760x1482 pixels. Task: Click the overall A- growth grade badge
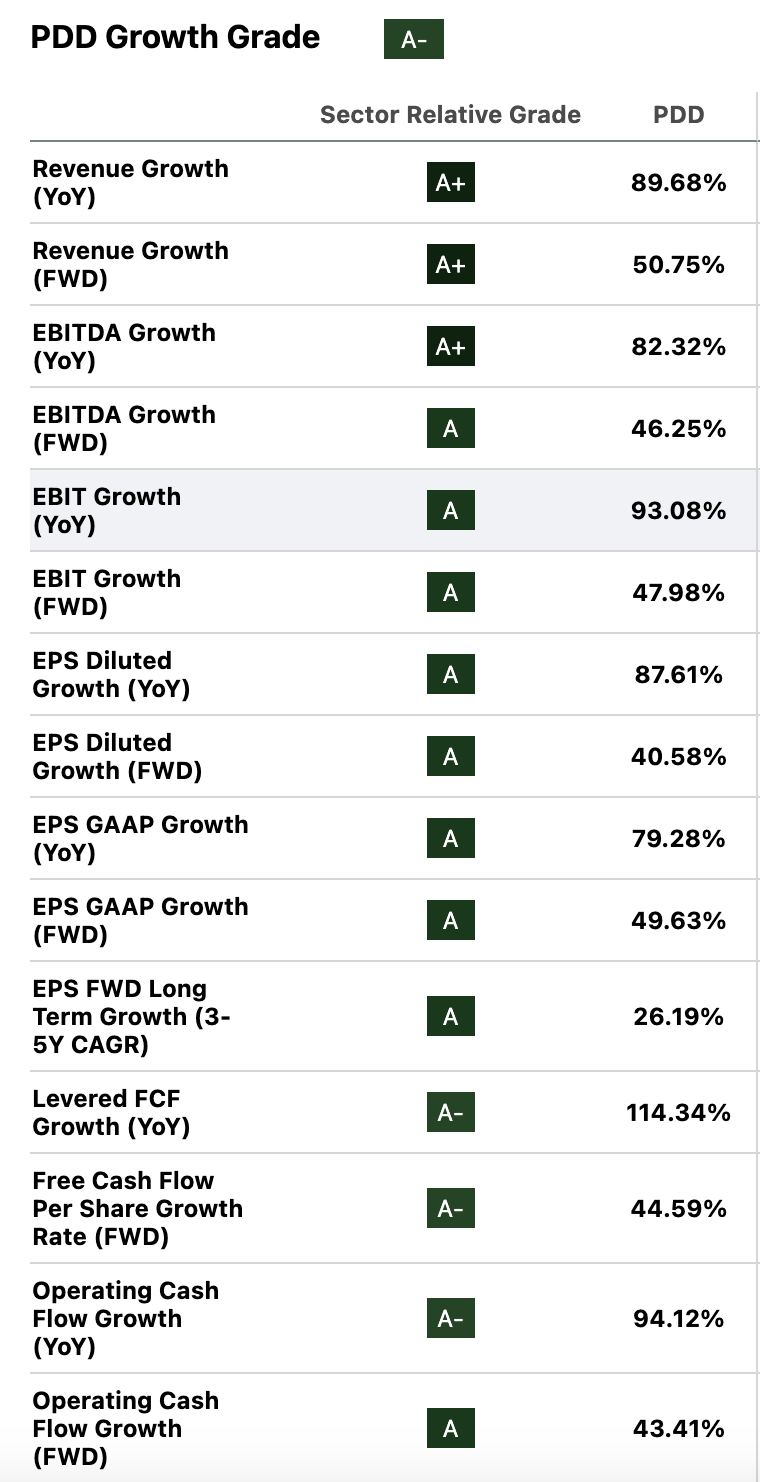(413, 39)
